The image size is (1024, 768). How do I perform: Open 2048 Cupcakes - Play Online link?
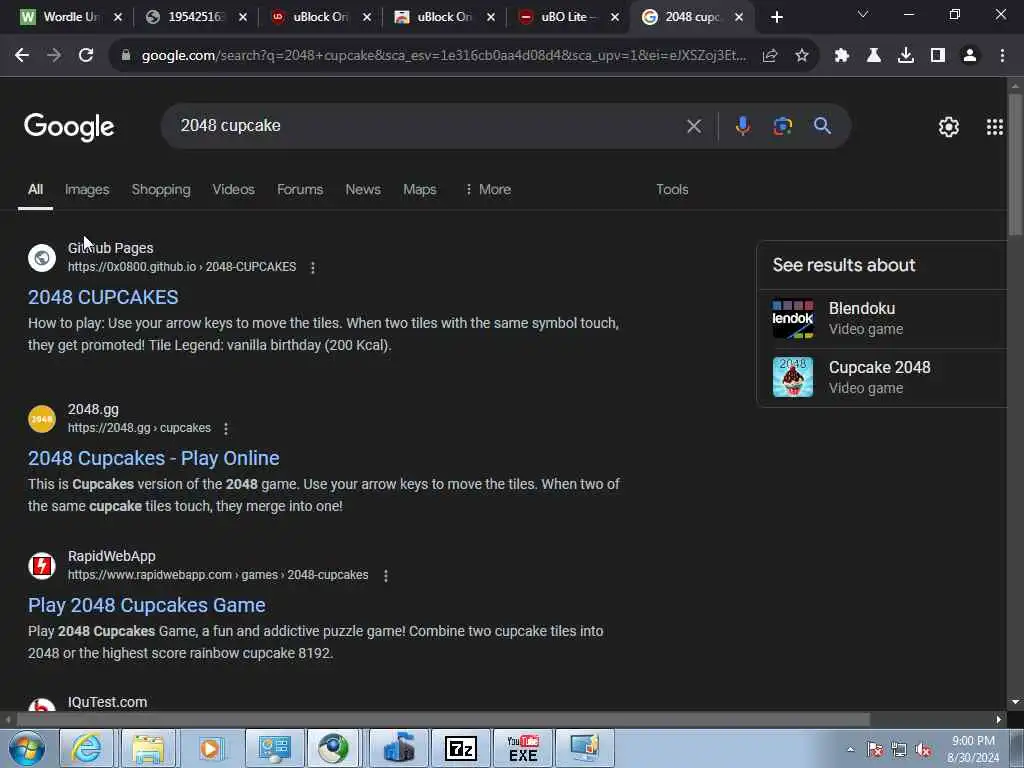(x=153, y=458)
